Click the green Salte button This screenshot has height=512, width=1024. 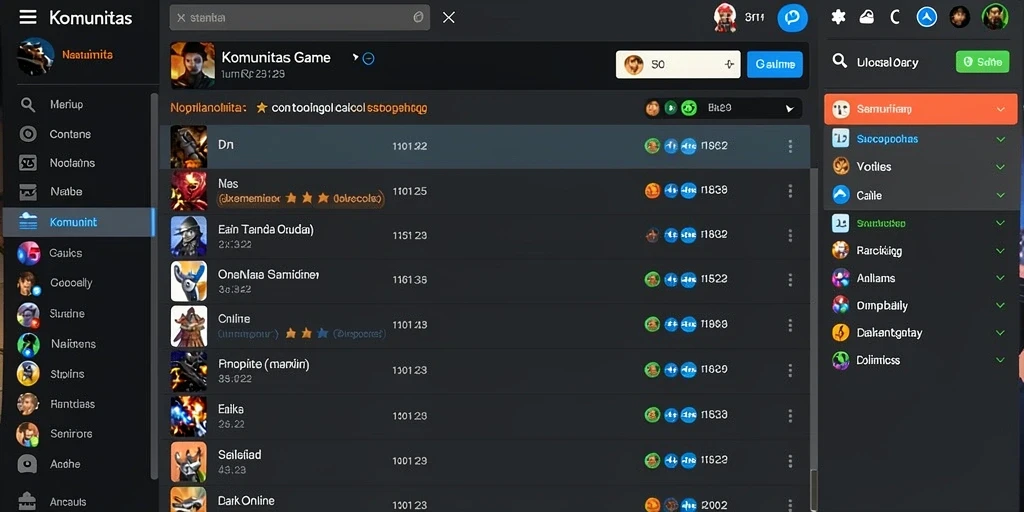point(982,62)
